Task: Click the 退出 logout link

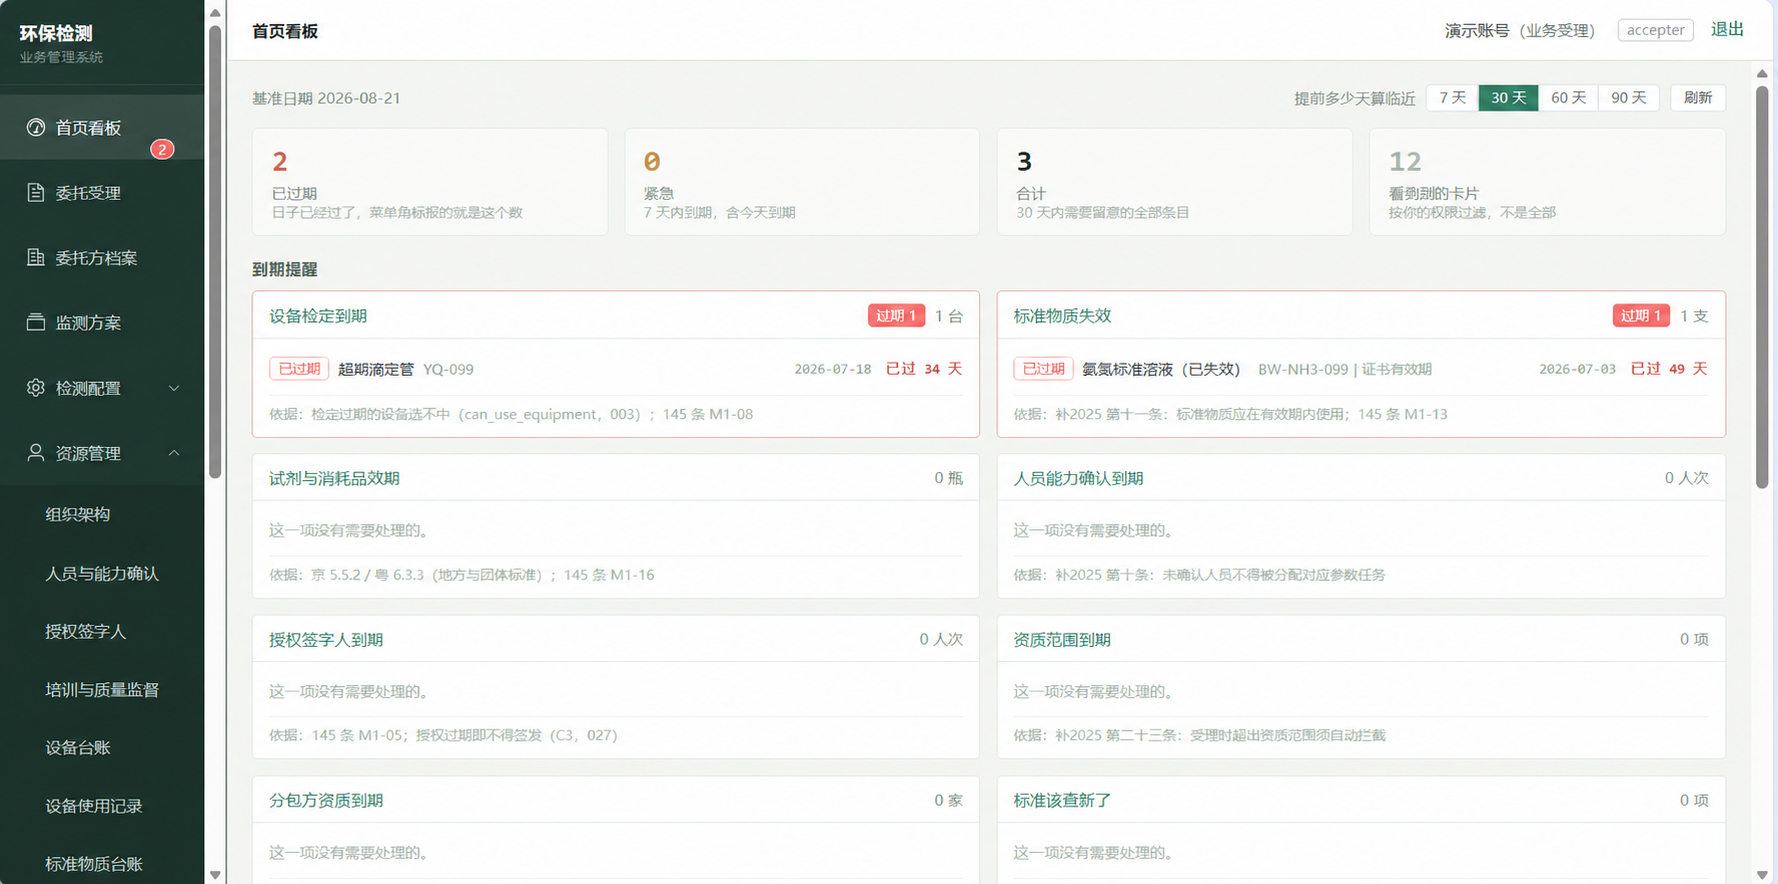Action: [x=1727, y=29]
